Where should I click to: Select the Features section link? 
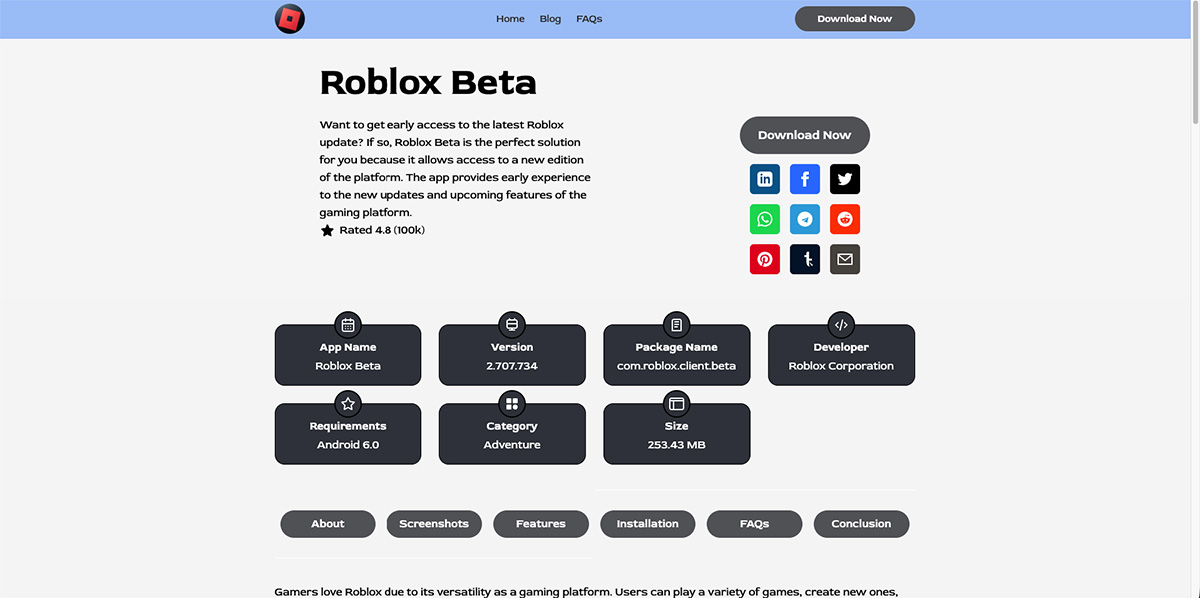pos(540,523)
